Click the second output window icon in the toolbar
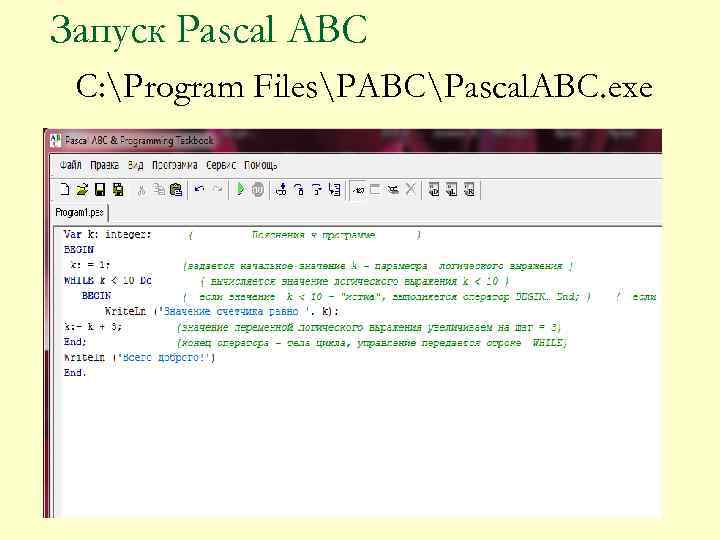 [x=451, y=190]
